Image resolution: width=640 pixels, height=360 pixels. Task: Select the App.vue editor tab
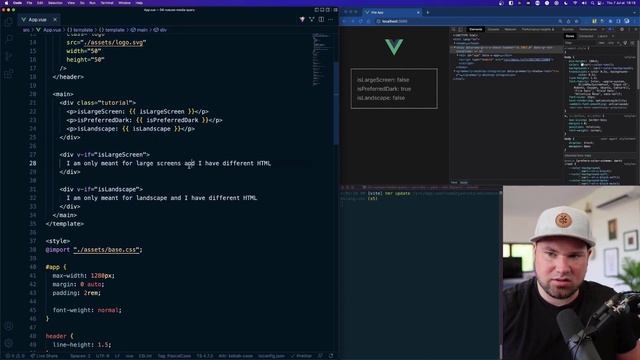pyautogui.click(x=38, y=19)
